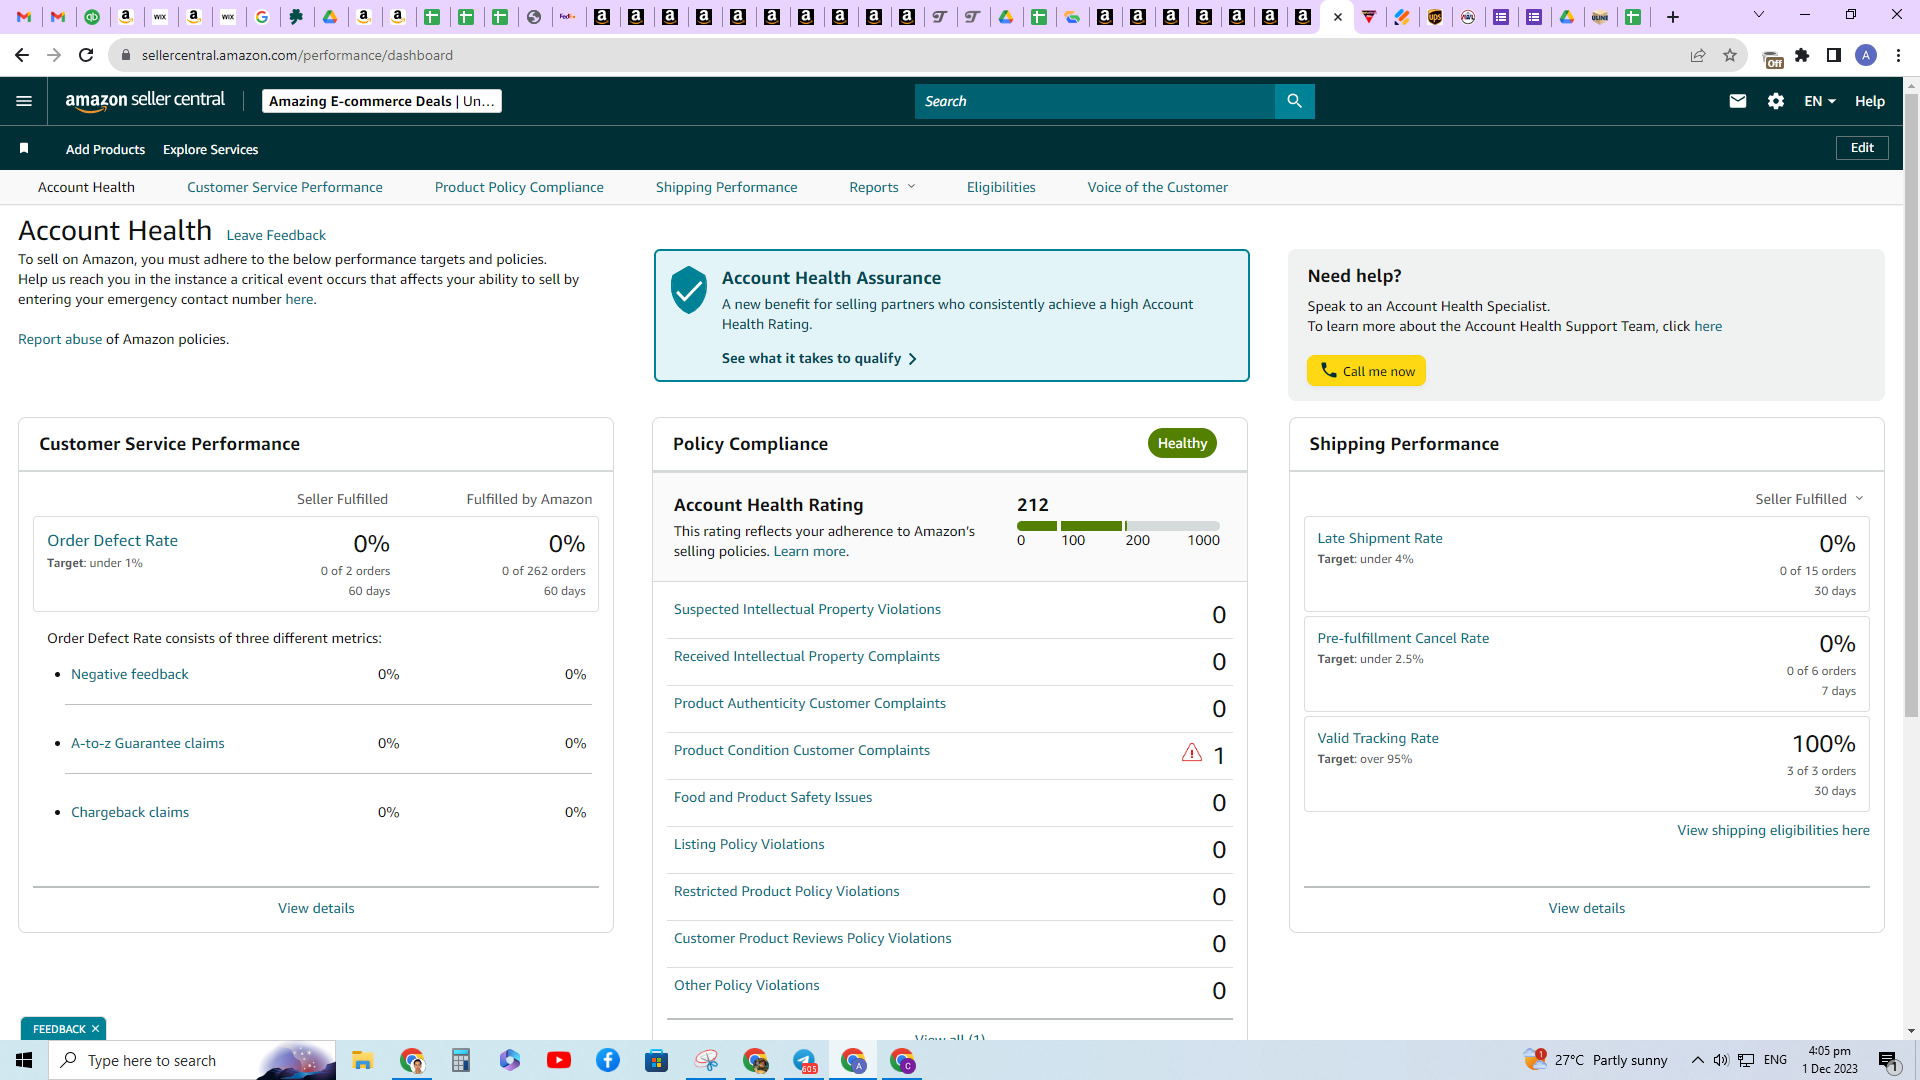Open the Chrome profile avatar
Image resolution: width=1920 pixels, height=1080 pixels.
tap(1866, 55)
